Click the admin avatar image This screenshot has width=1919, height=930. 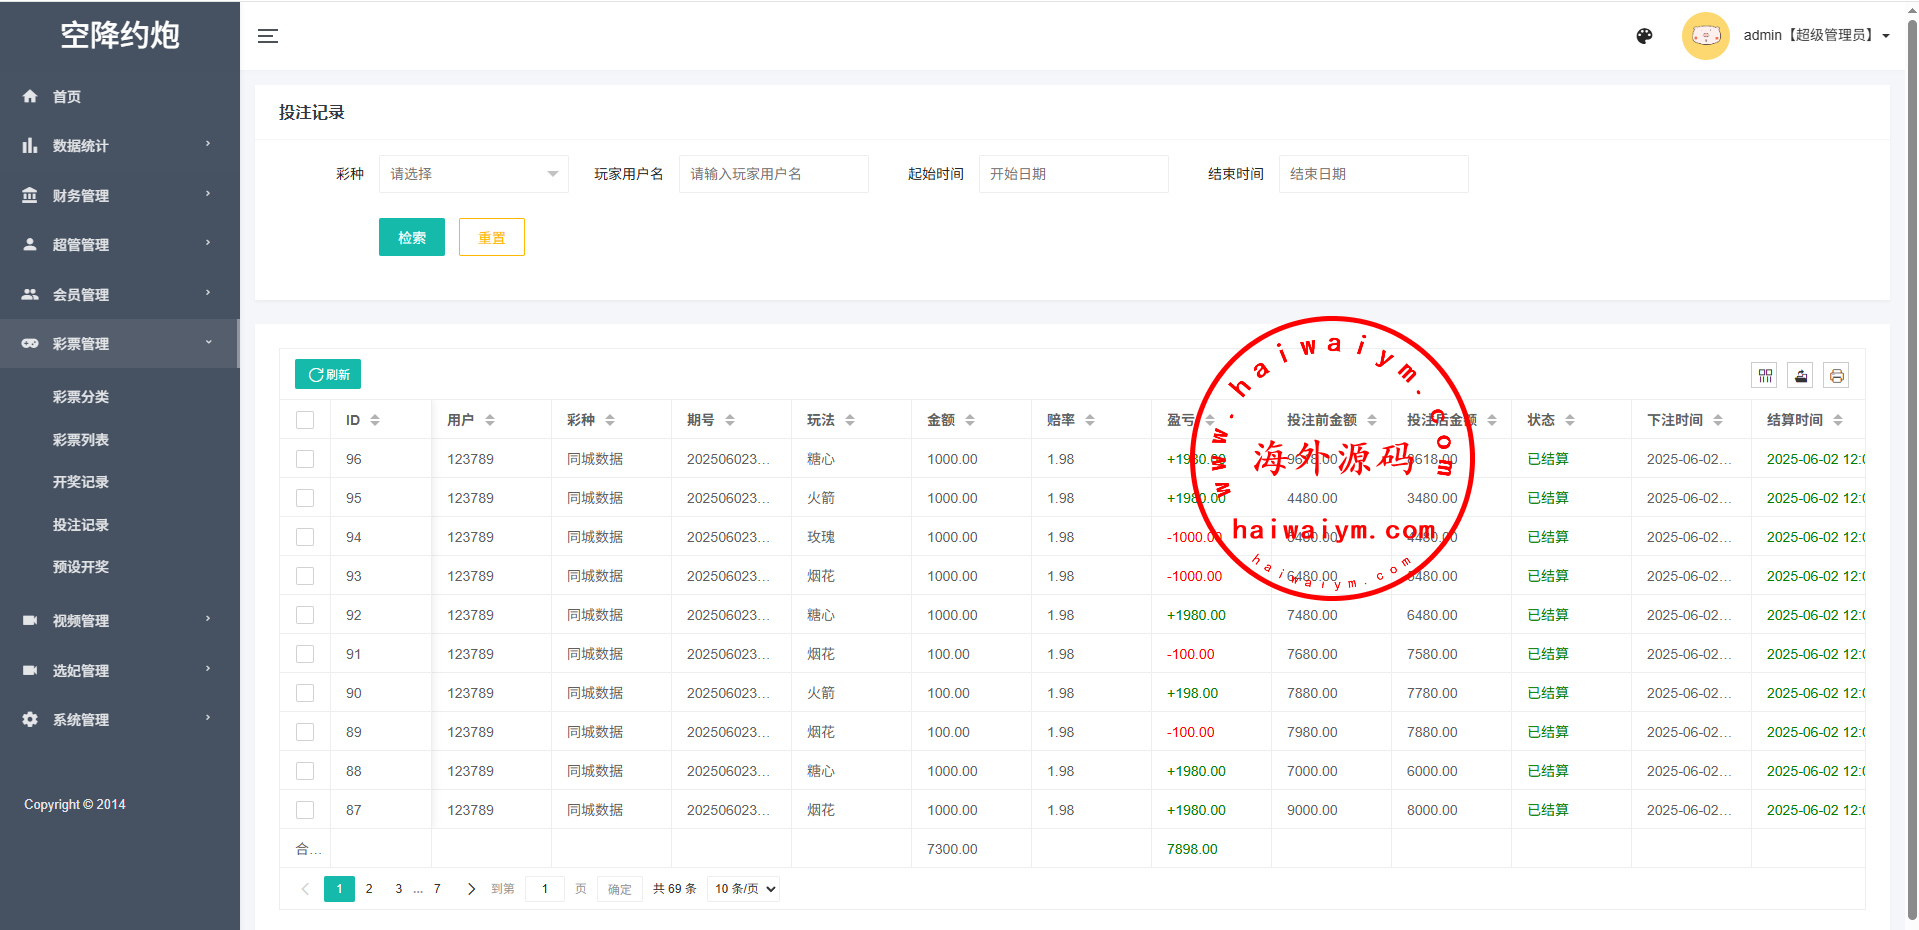[x=1705, y=36]
